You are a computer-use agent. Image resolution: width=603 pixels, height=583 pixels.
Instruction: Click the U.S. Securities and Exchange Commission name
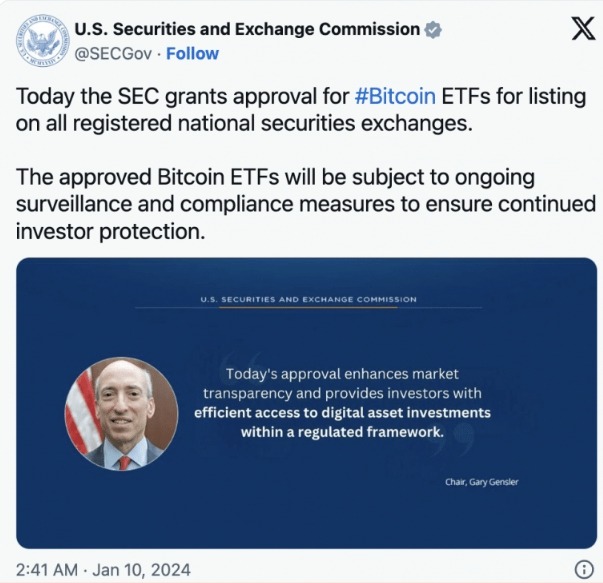(x=248, y=30)
